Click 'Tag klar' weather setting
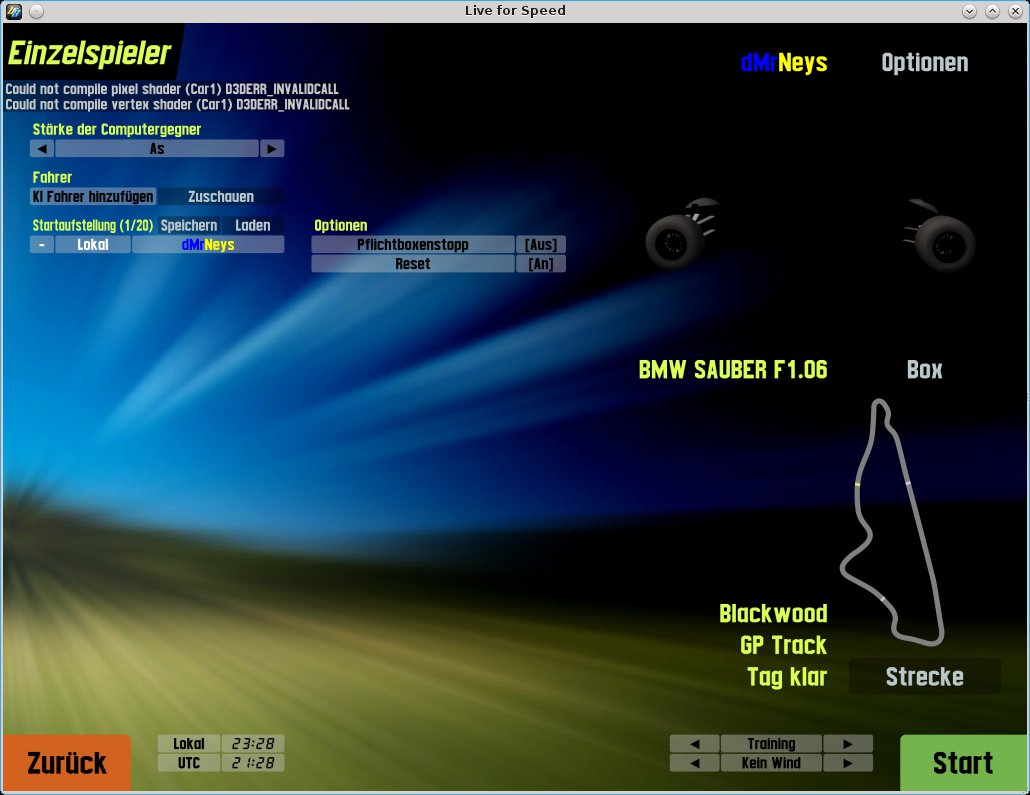This screenshot has height=795, width=1030. pos(787,677)
